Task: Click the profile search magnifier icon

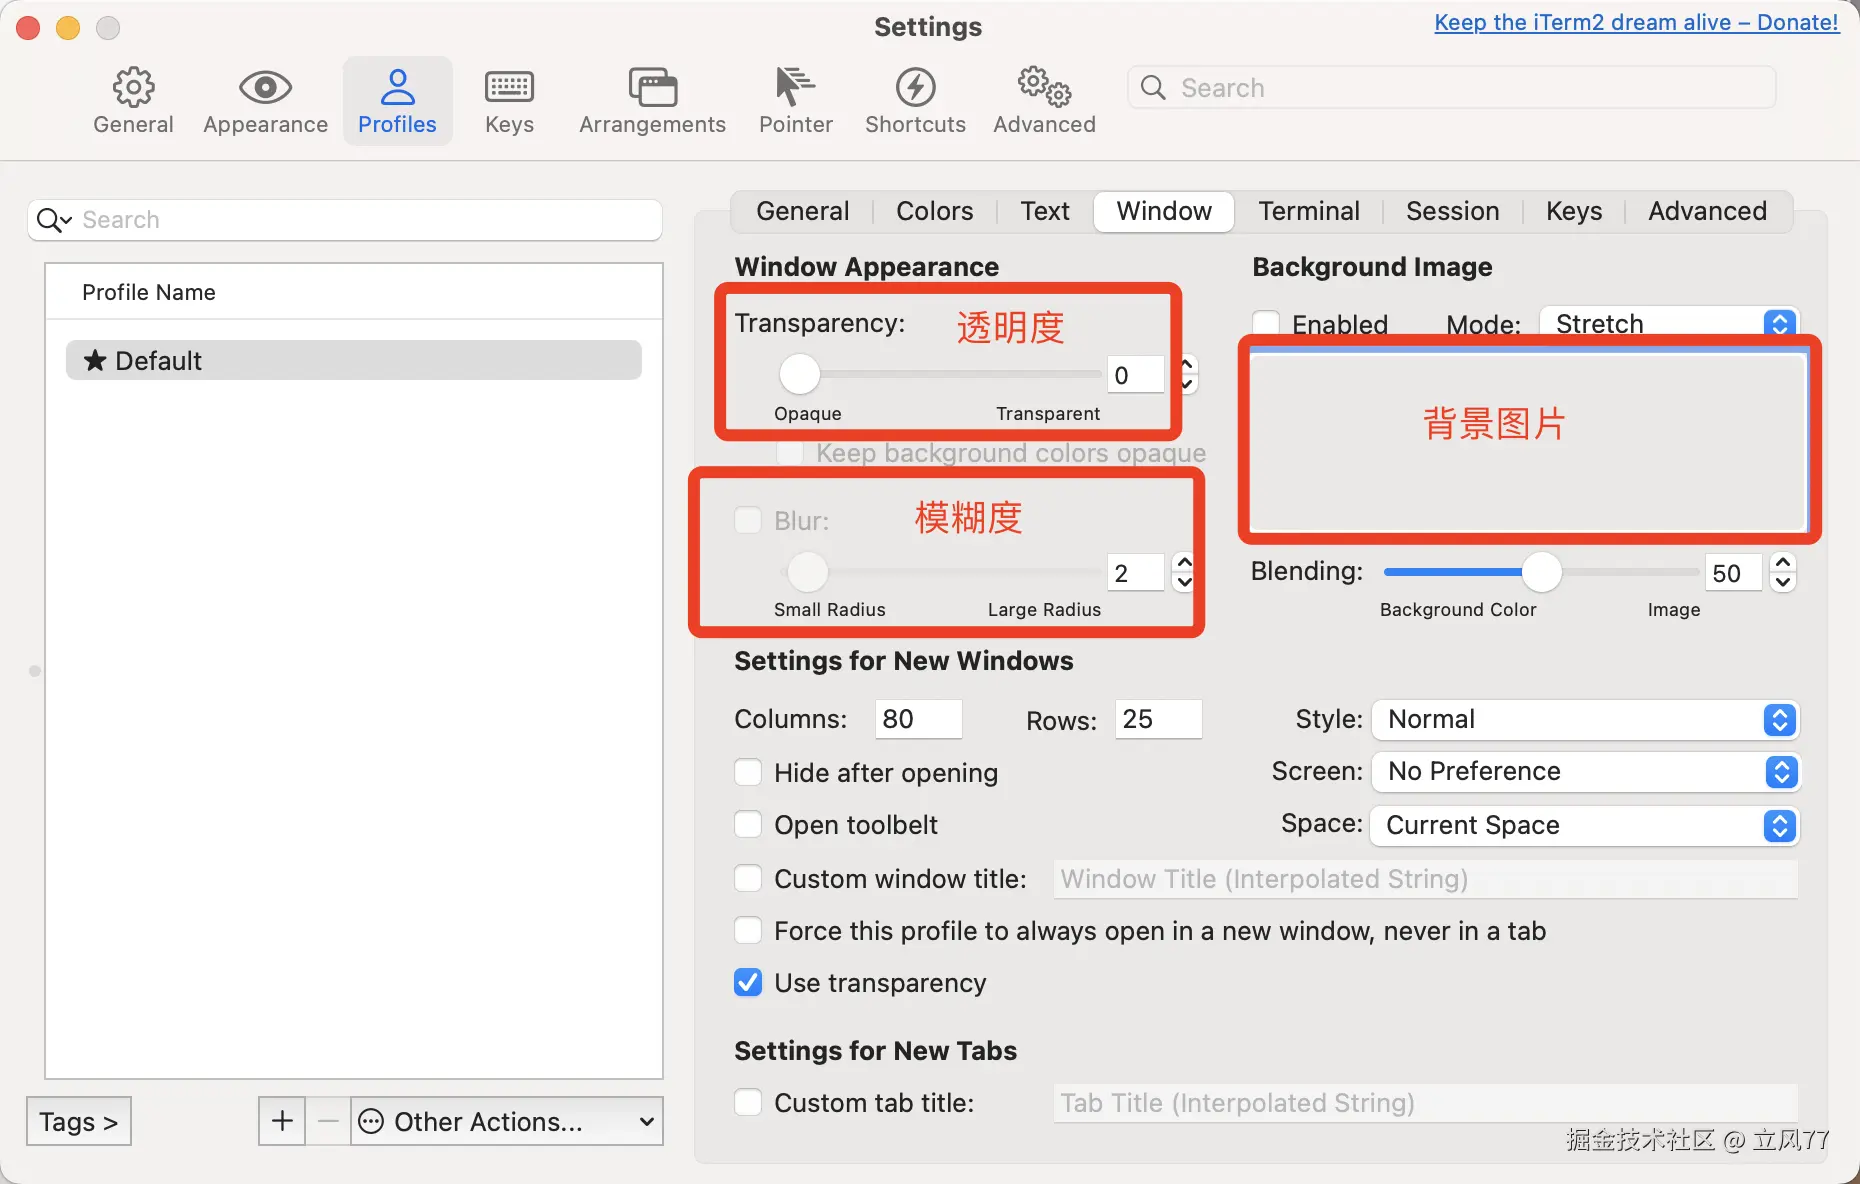Action: pos(54,220)
